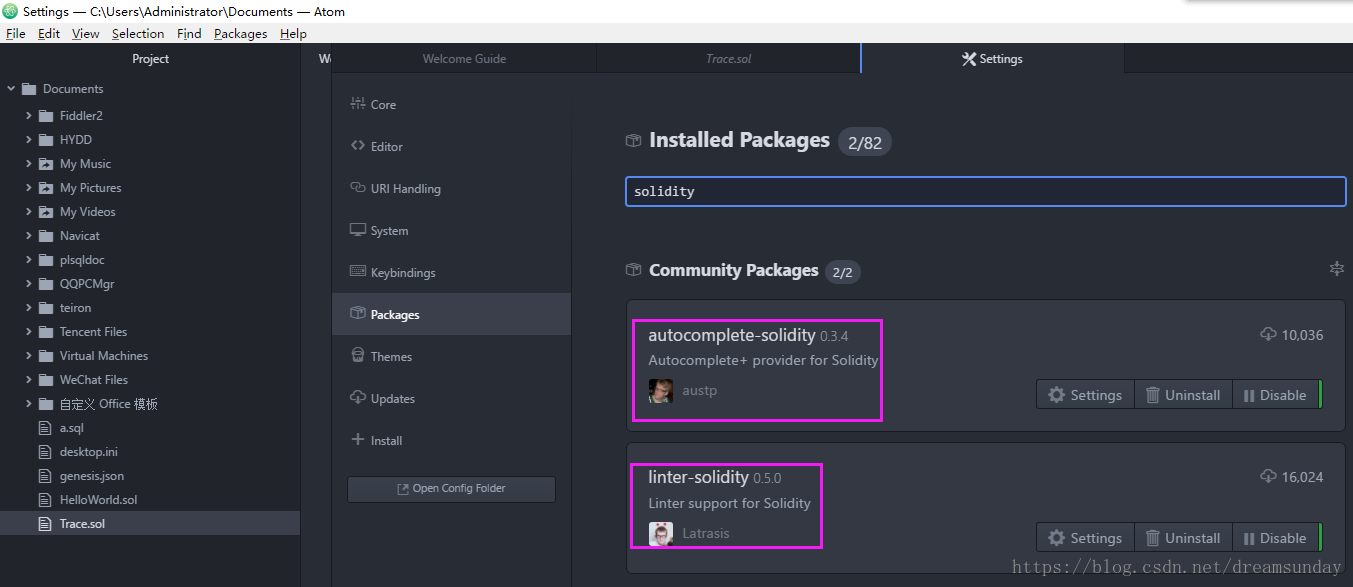The image size is (1353, 587).
Task: Switch to the Welcome Guide tab
Action: 464,59
